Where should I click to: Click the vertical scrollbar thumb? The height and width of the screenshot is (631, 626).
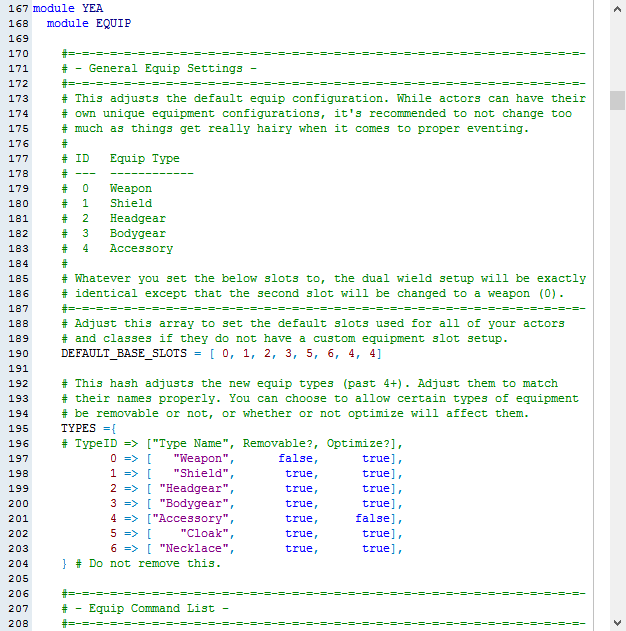pos(617,100)
